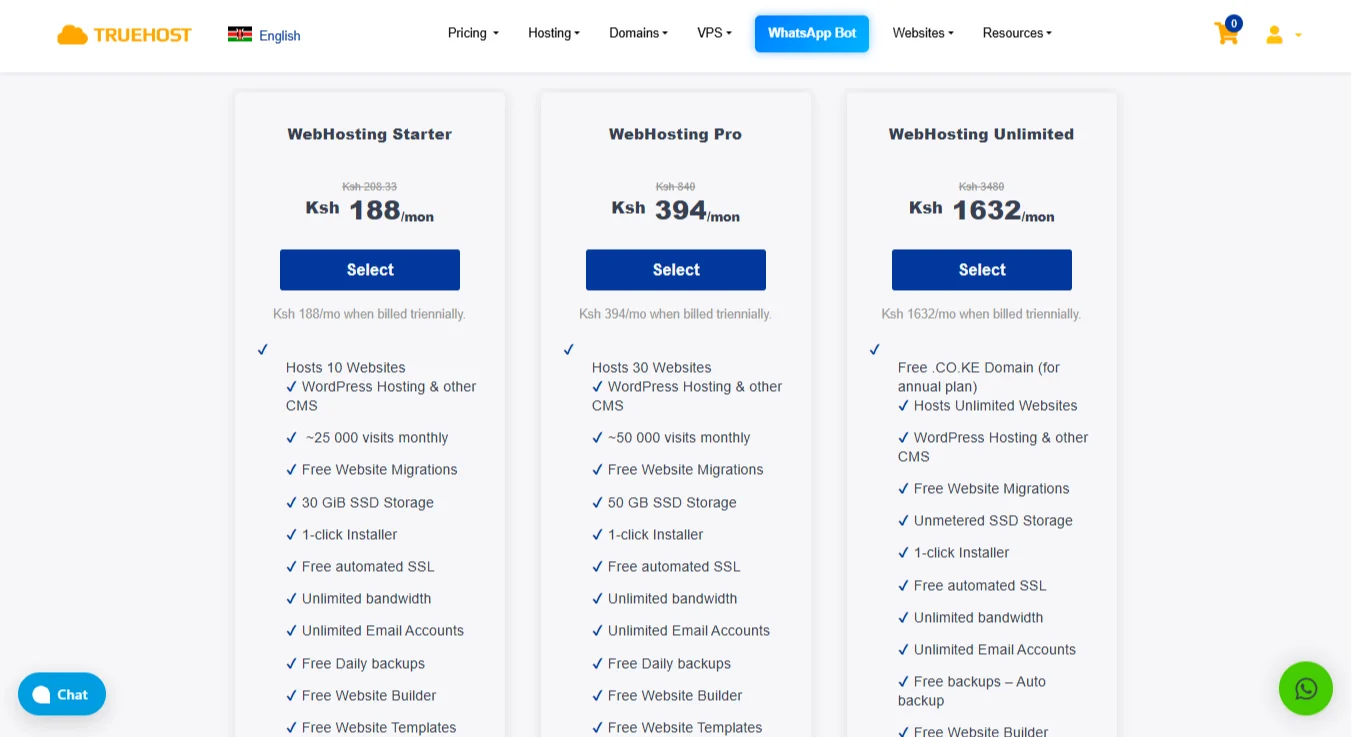
Task: Select the WebHosting Unlimited plan
Action: point(982,270)
